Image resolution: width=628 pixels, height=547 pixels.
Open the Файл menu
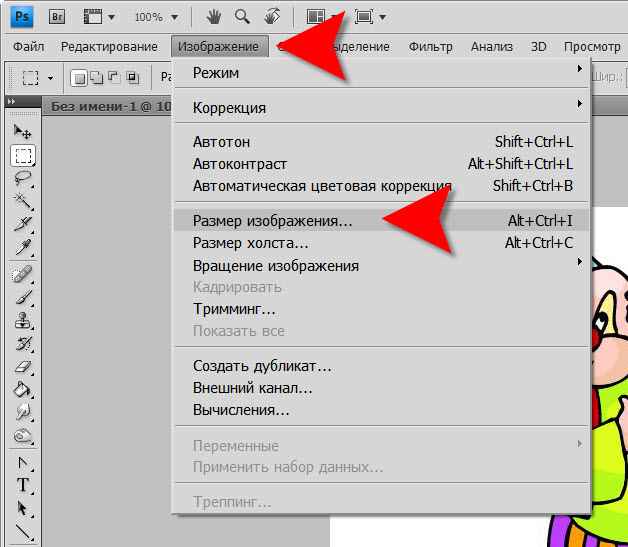pyautogui.click(x=28, y=46)
